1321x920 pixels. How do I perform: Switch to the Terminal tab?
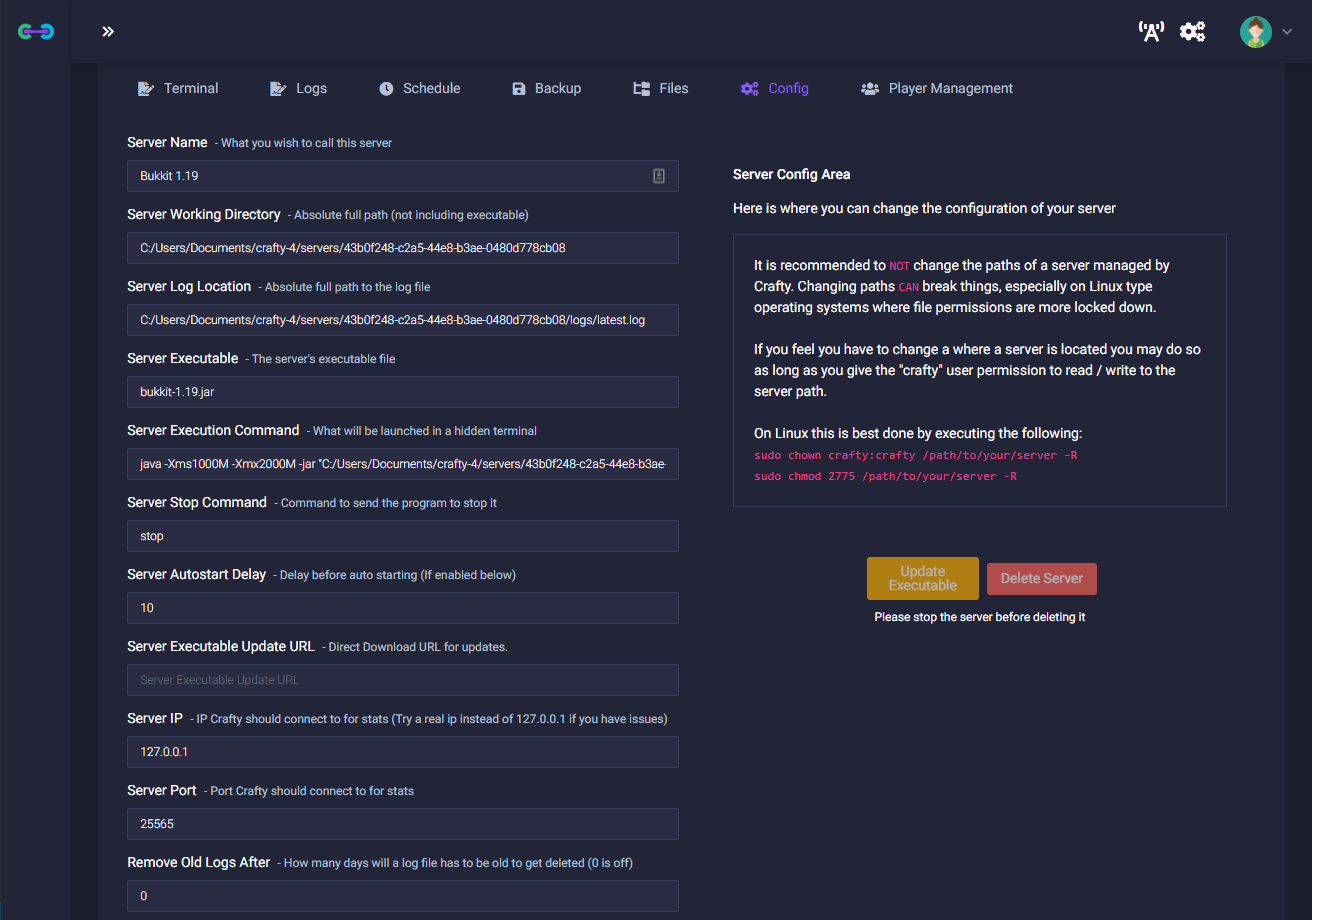[x=178, y=89]
